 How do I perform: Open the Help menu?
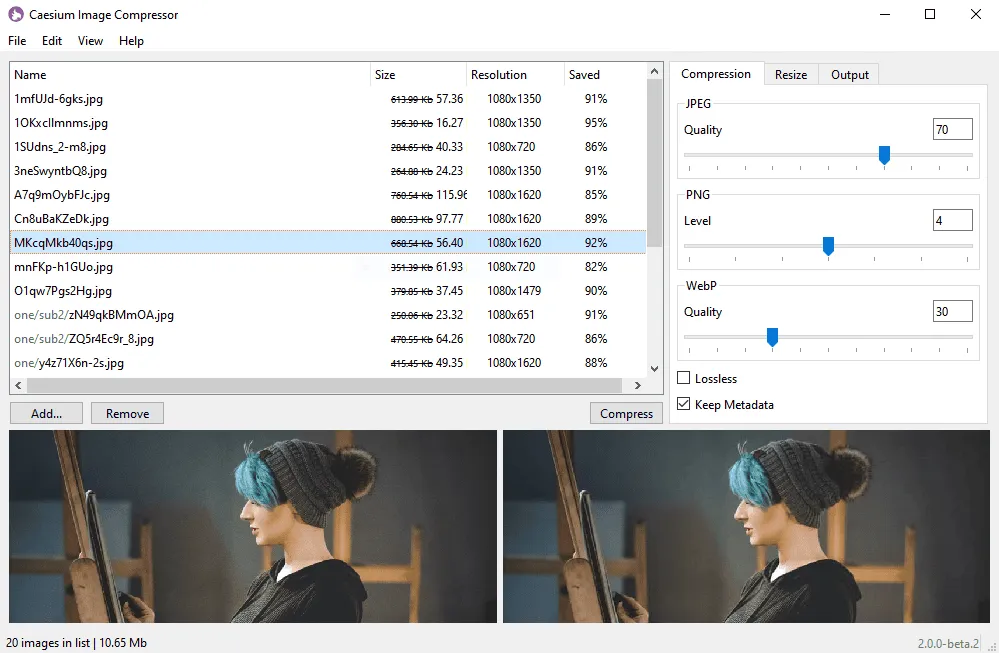[131, 41]
